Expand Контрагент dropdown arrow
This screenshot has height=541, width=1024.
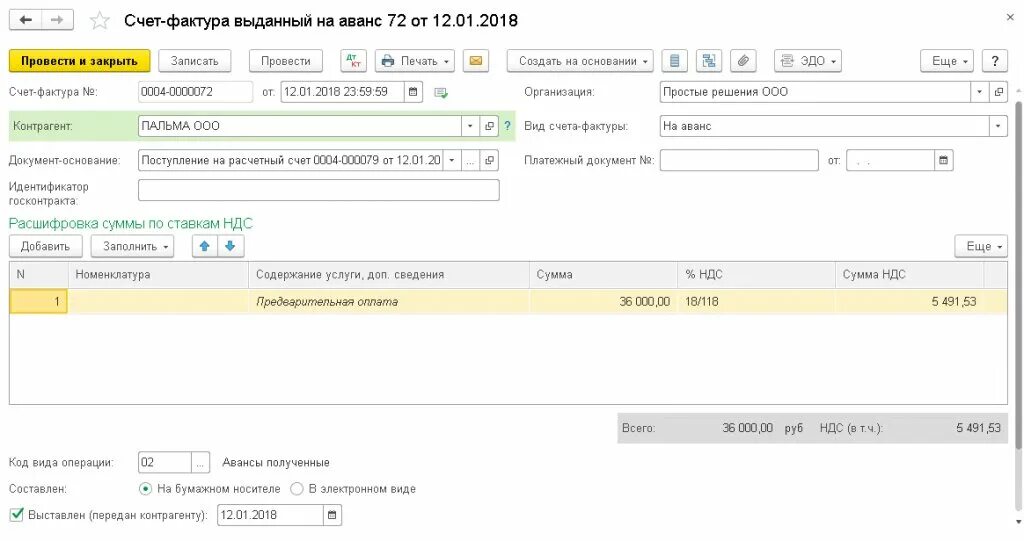click(x=470, y=126)
